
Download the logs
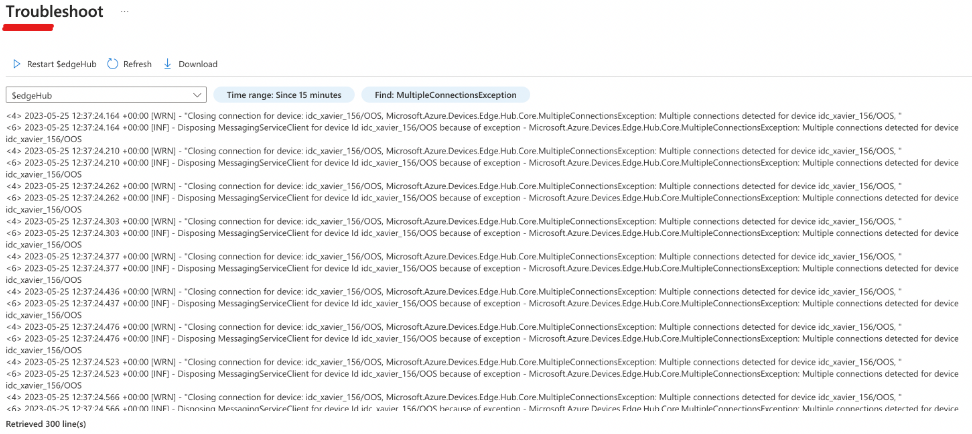point(190,64)
